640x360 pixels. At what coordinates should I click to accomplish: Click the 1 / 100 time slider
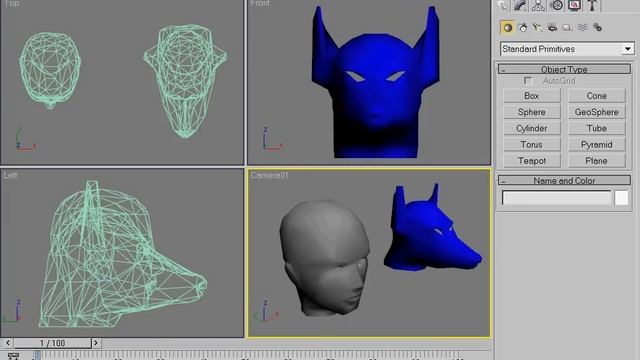coord(52,343)
